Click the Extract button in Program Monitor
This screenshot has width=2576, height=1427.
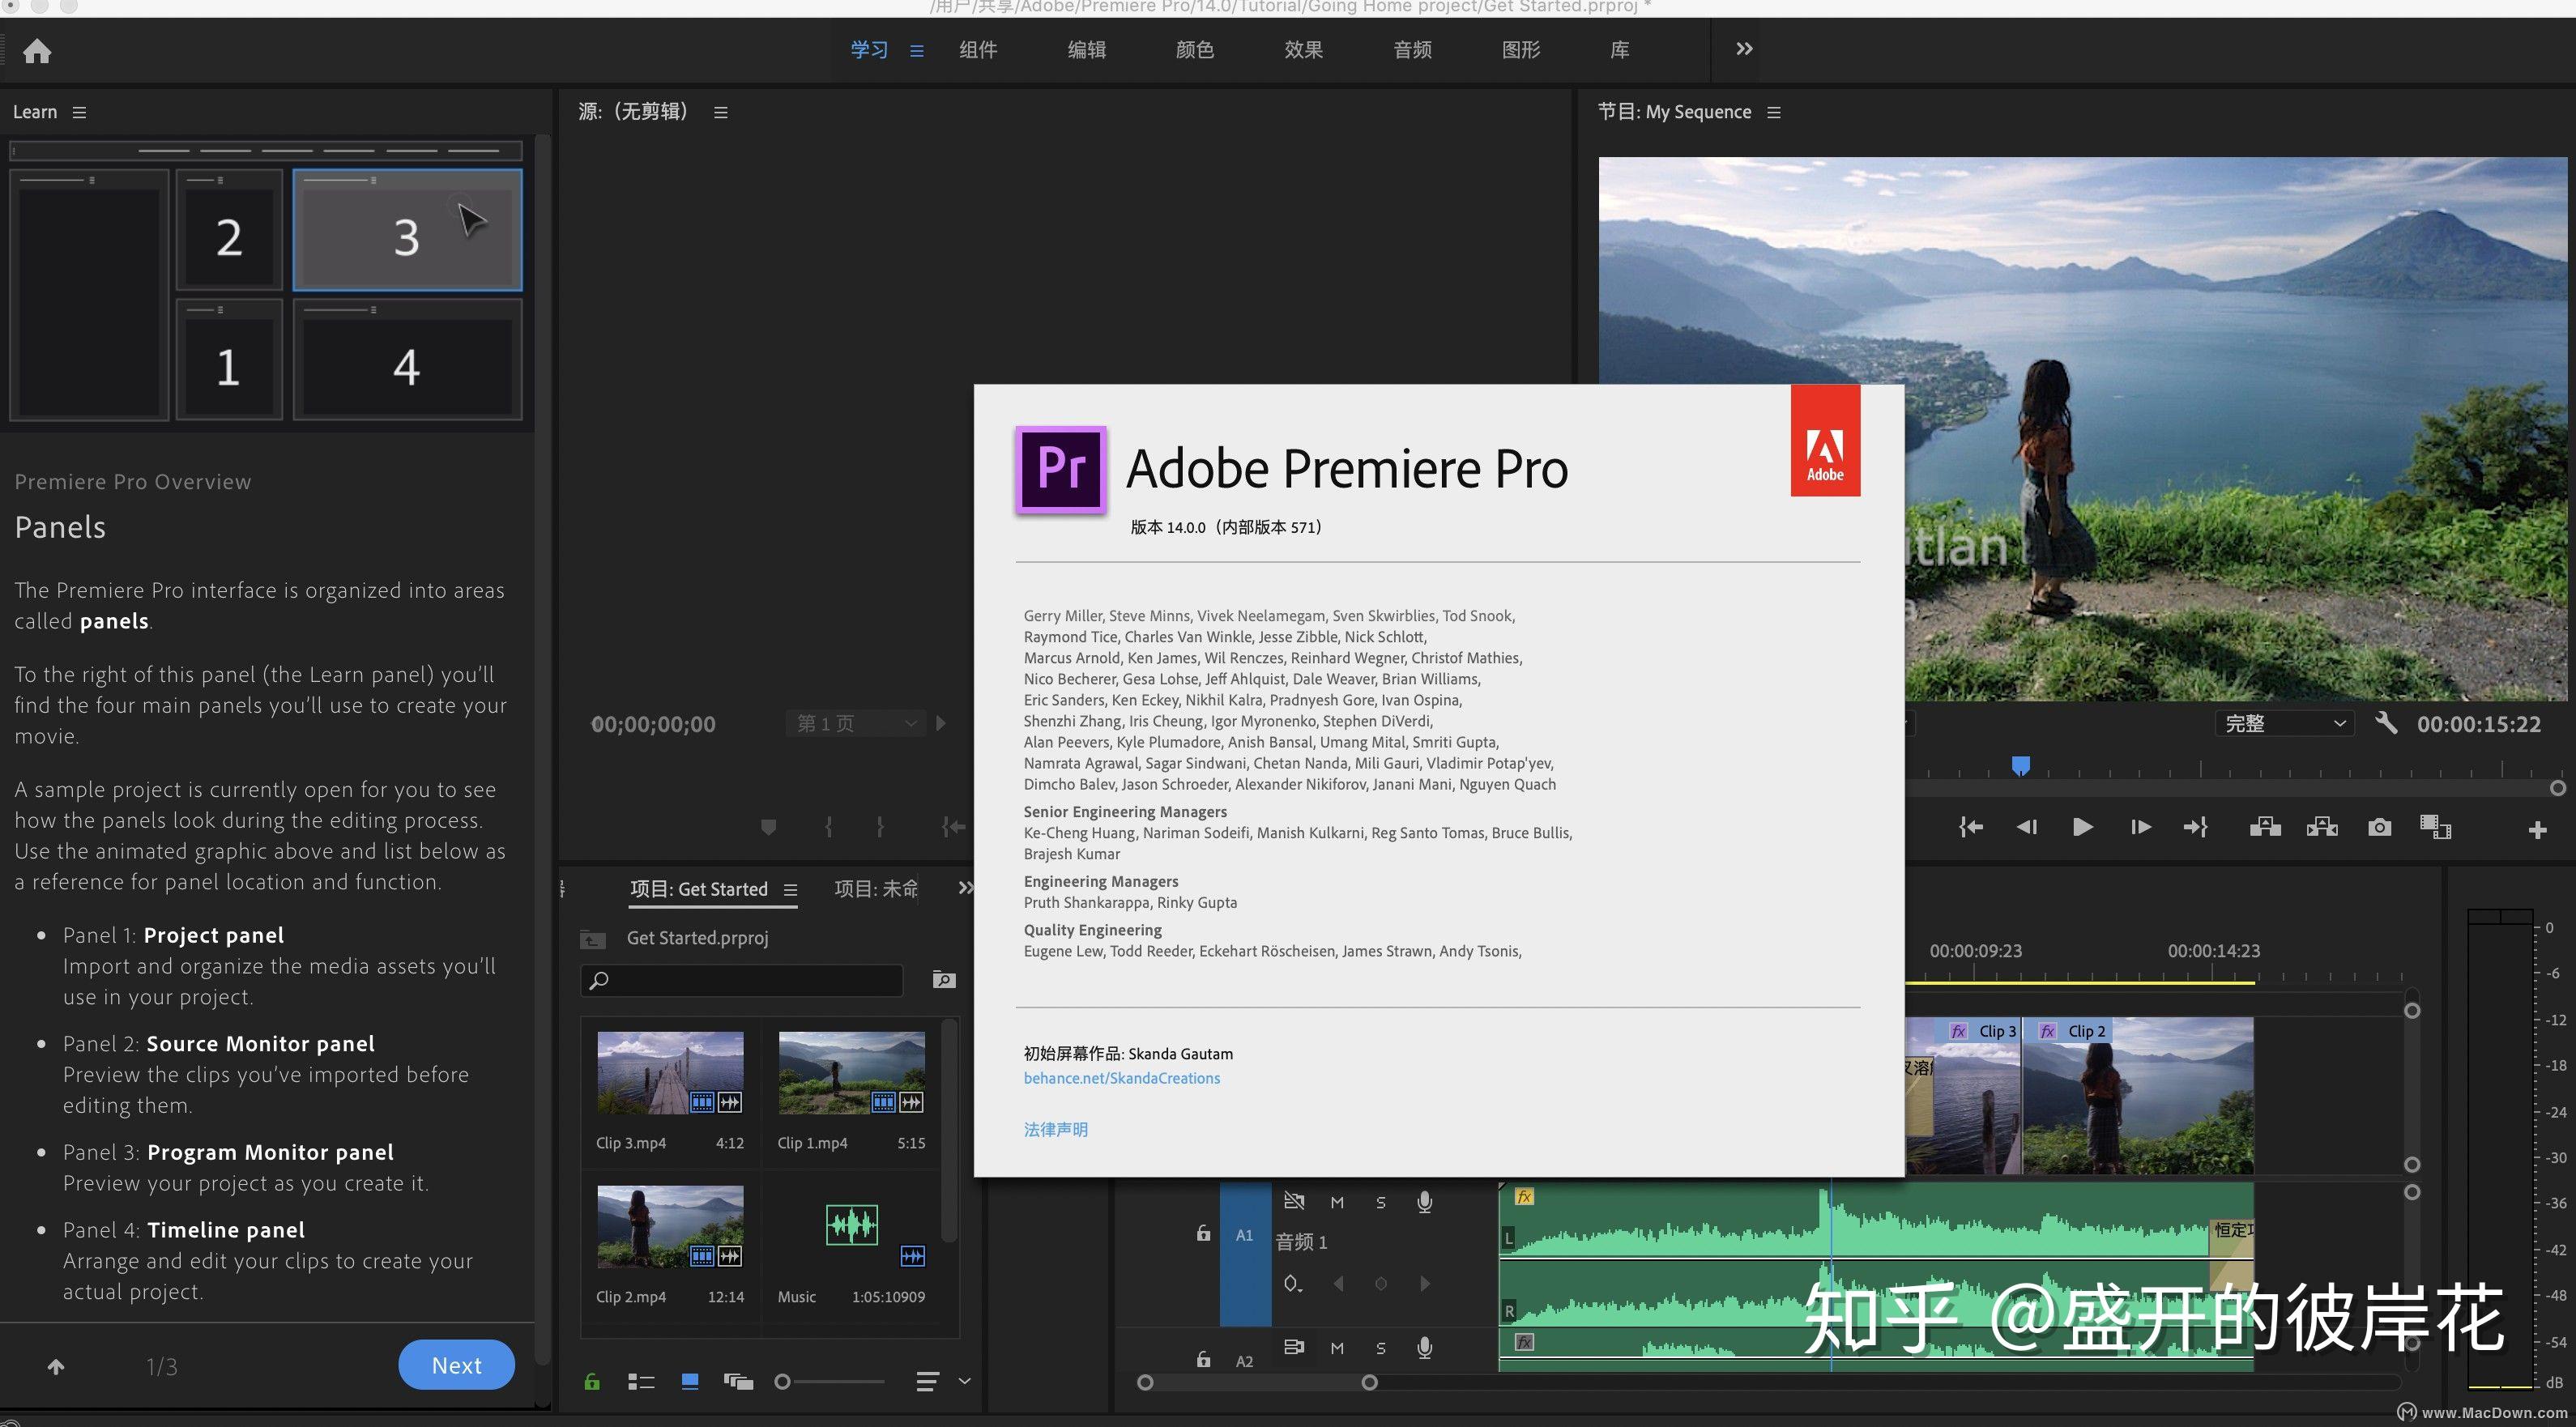click(x=2321, y=827)
